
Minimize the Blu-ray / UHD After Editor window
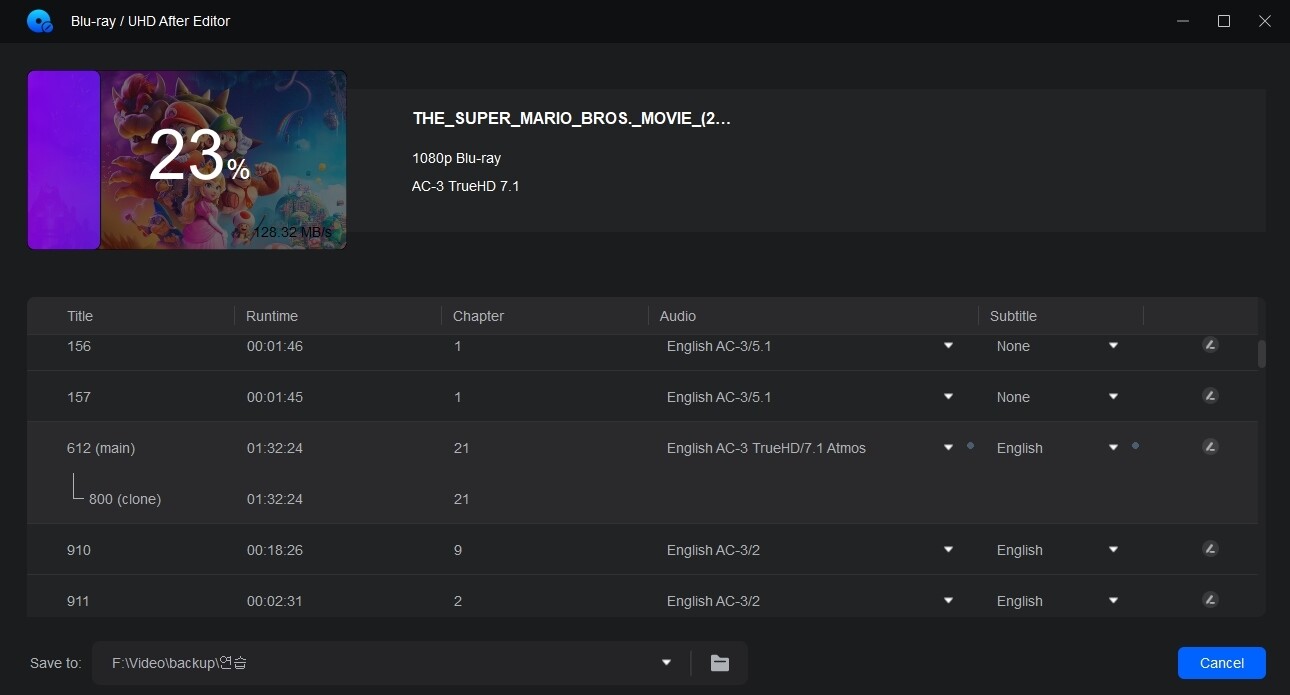click(1183, 21)
